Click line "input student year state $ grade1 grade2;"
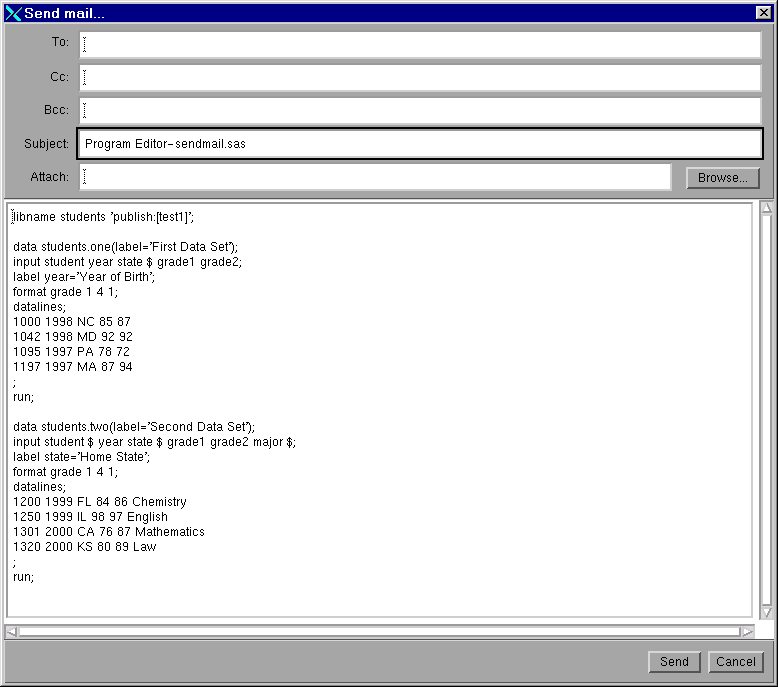 [128, 262]
